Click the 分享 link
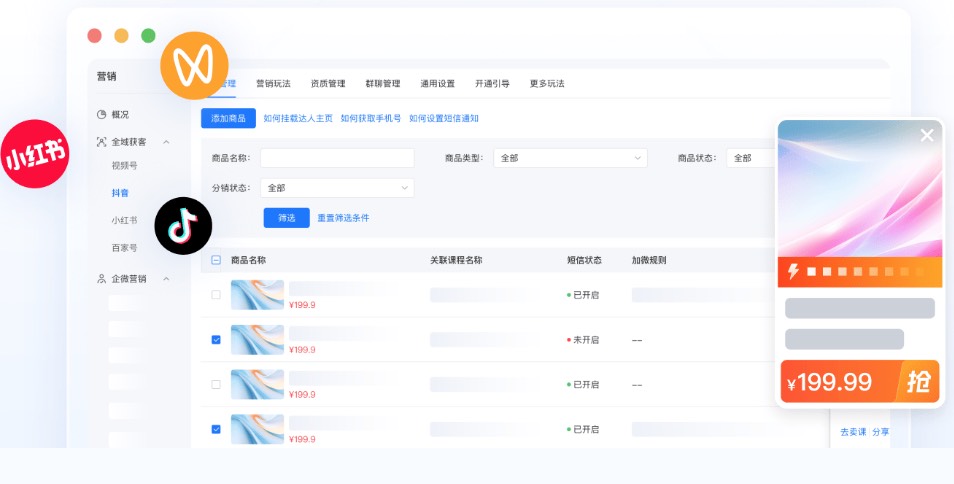The height and width of the screenshot is (484, 954). pyautogui.click(x=880, y=432)
